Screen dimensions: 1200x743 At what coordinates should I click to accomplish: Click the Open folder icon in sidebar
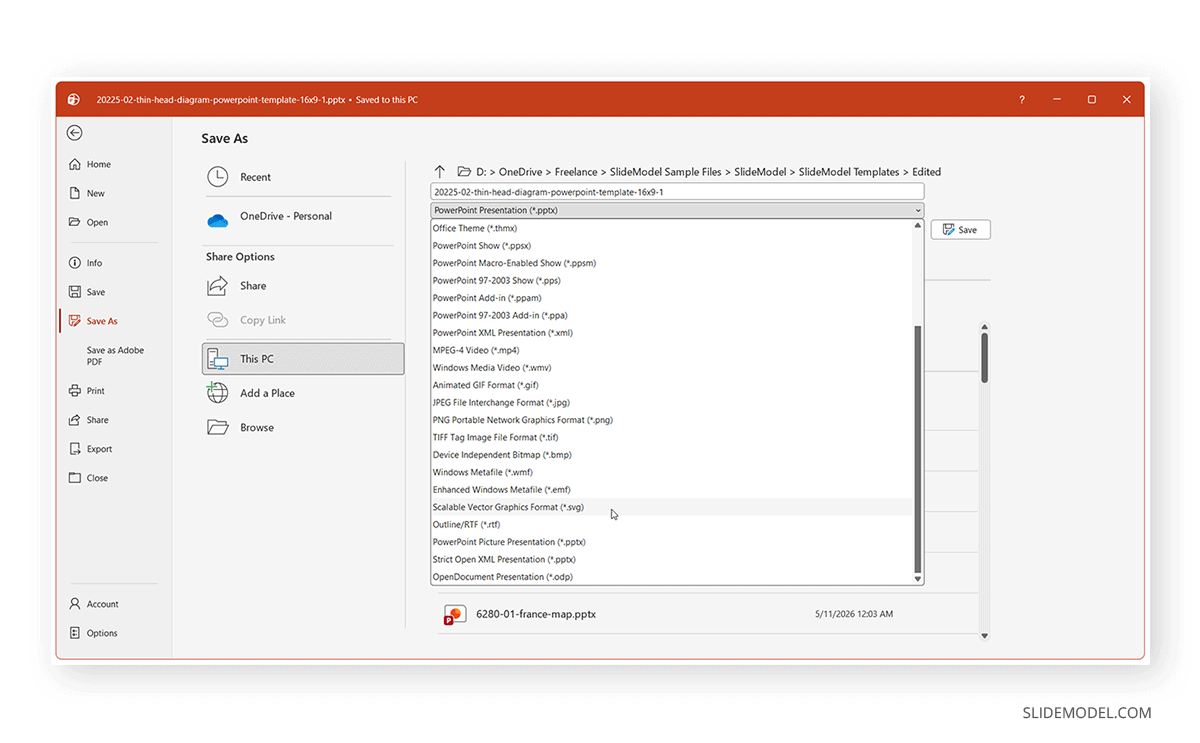pos(75,222)
